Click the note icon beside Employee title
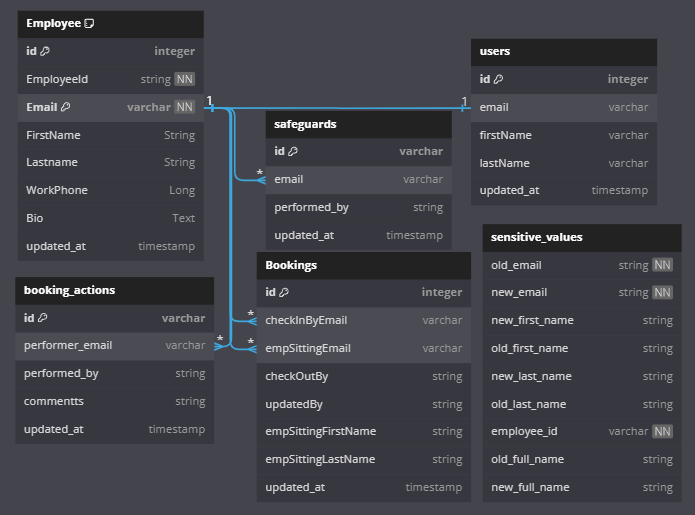This screenshot has width=695, height=515. pos(89,23)
